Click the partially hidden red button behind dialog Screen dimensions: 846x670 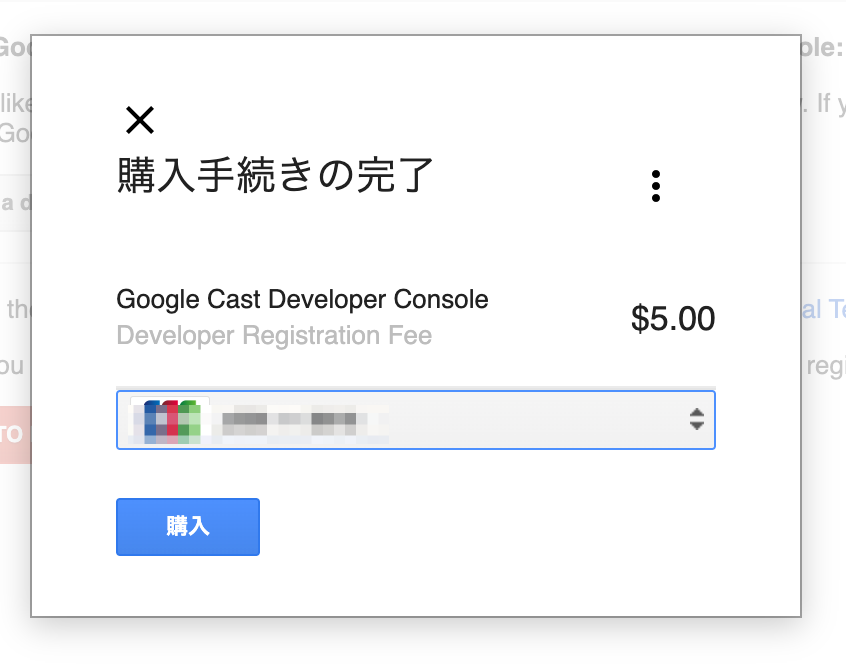(x=16, y=434)
